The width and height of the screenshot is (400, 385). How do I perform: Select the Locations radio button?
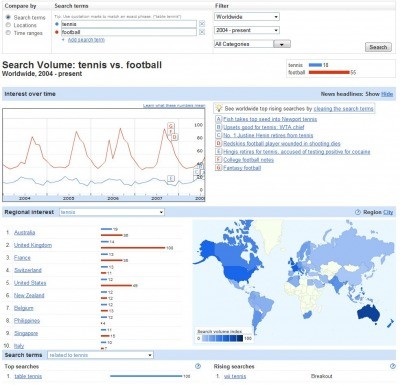8,25
